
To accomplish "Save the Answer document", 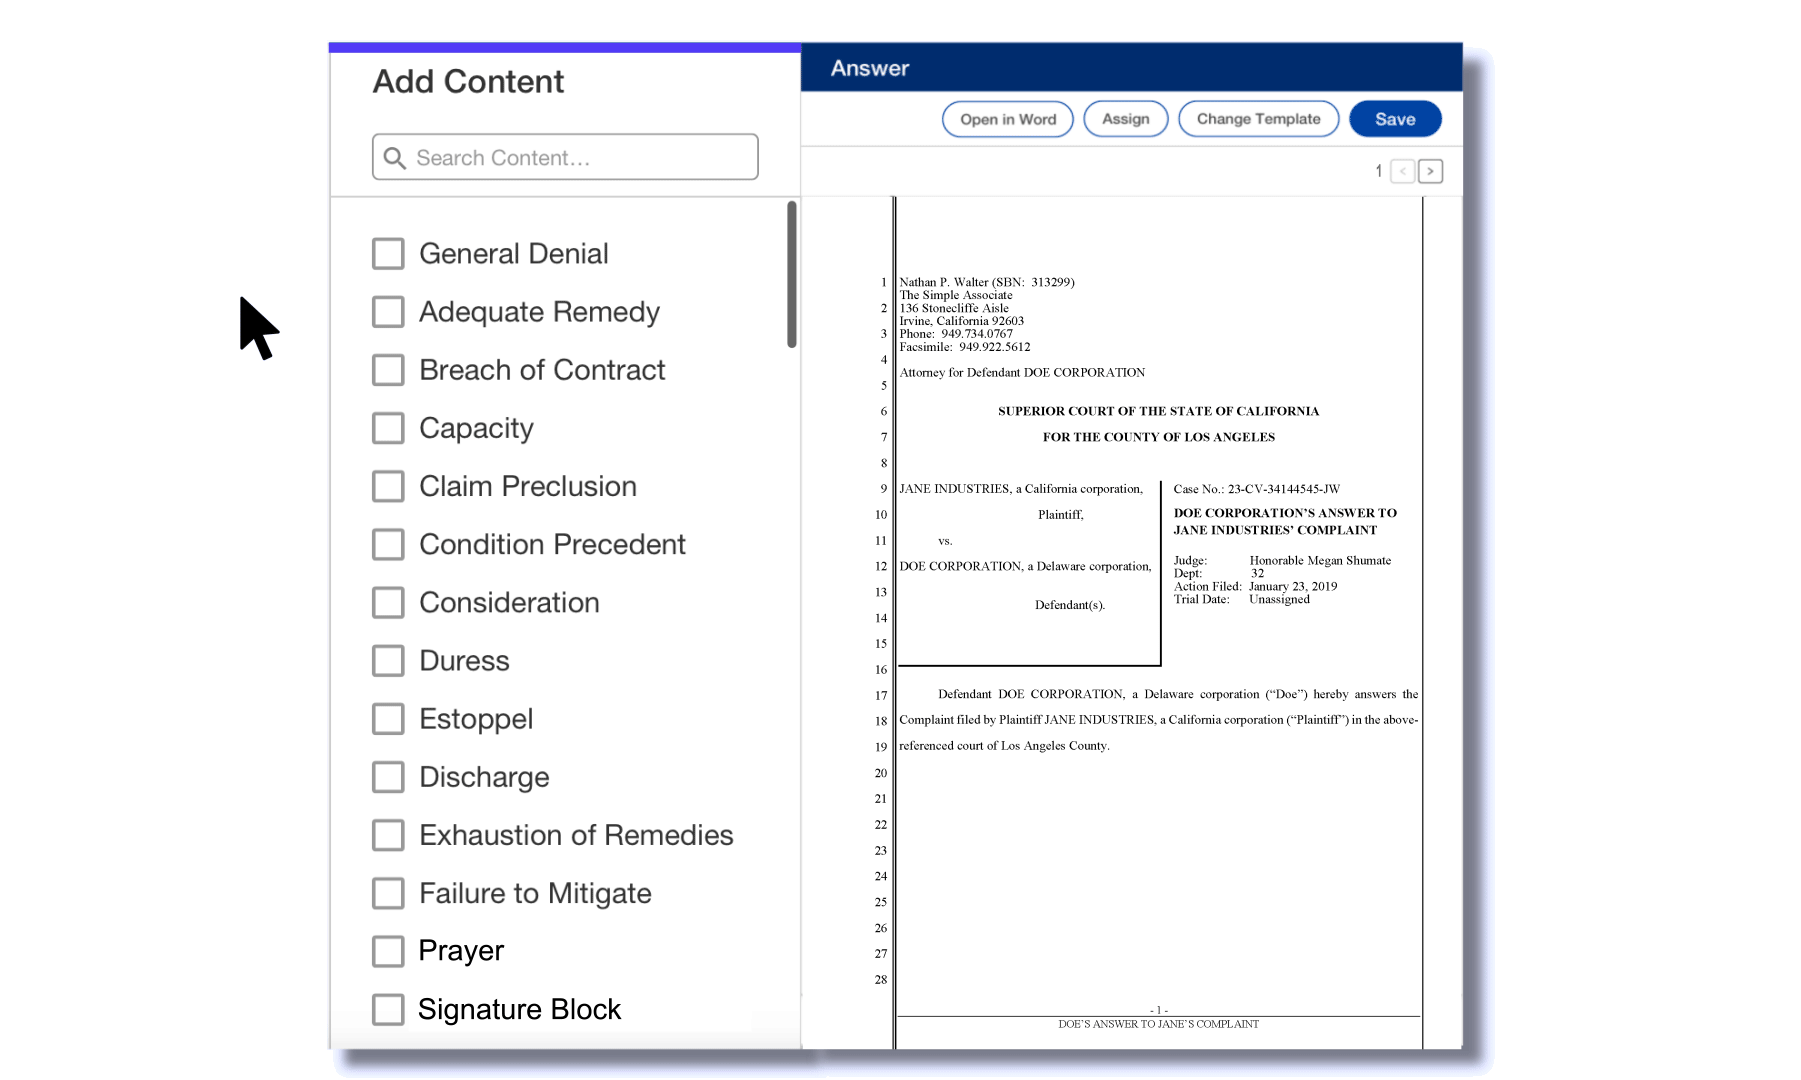I will coord(1395,119).
